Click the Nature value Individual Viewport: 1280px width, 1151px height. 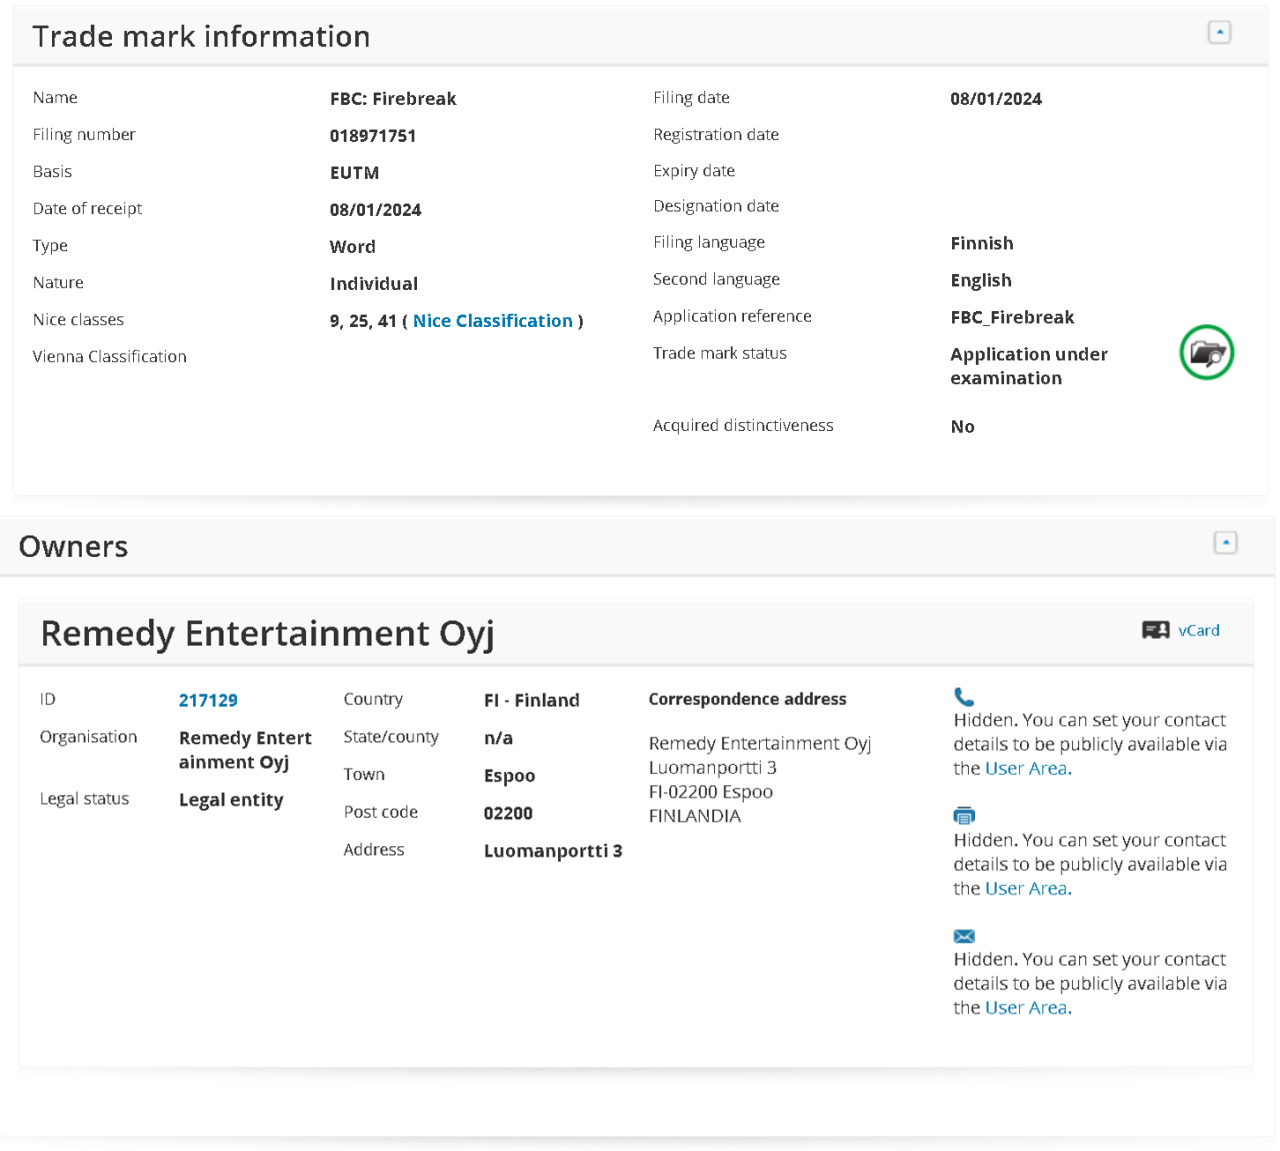[374, 284]
